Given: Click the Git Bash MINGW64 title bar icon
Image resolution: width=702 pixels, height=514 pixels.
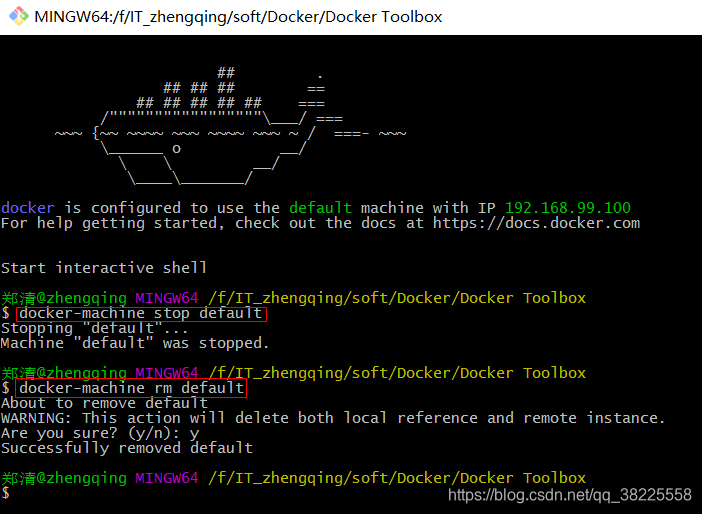Looking at the screenshot, I should tap(19, 16).
